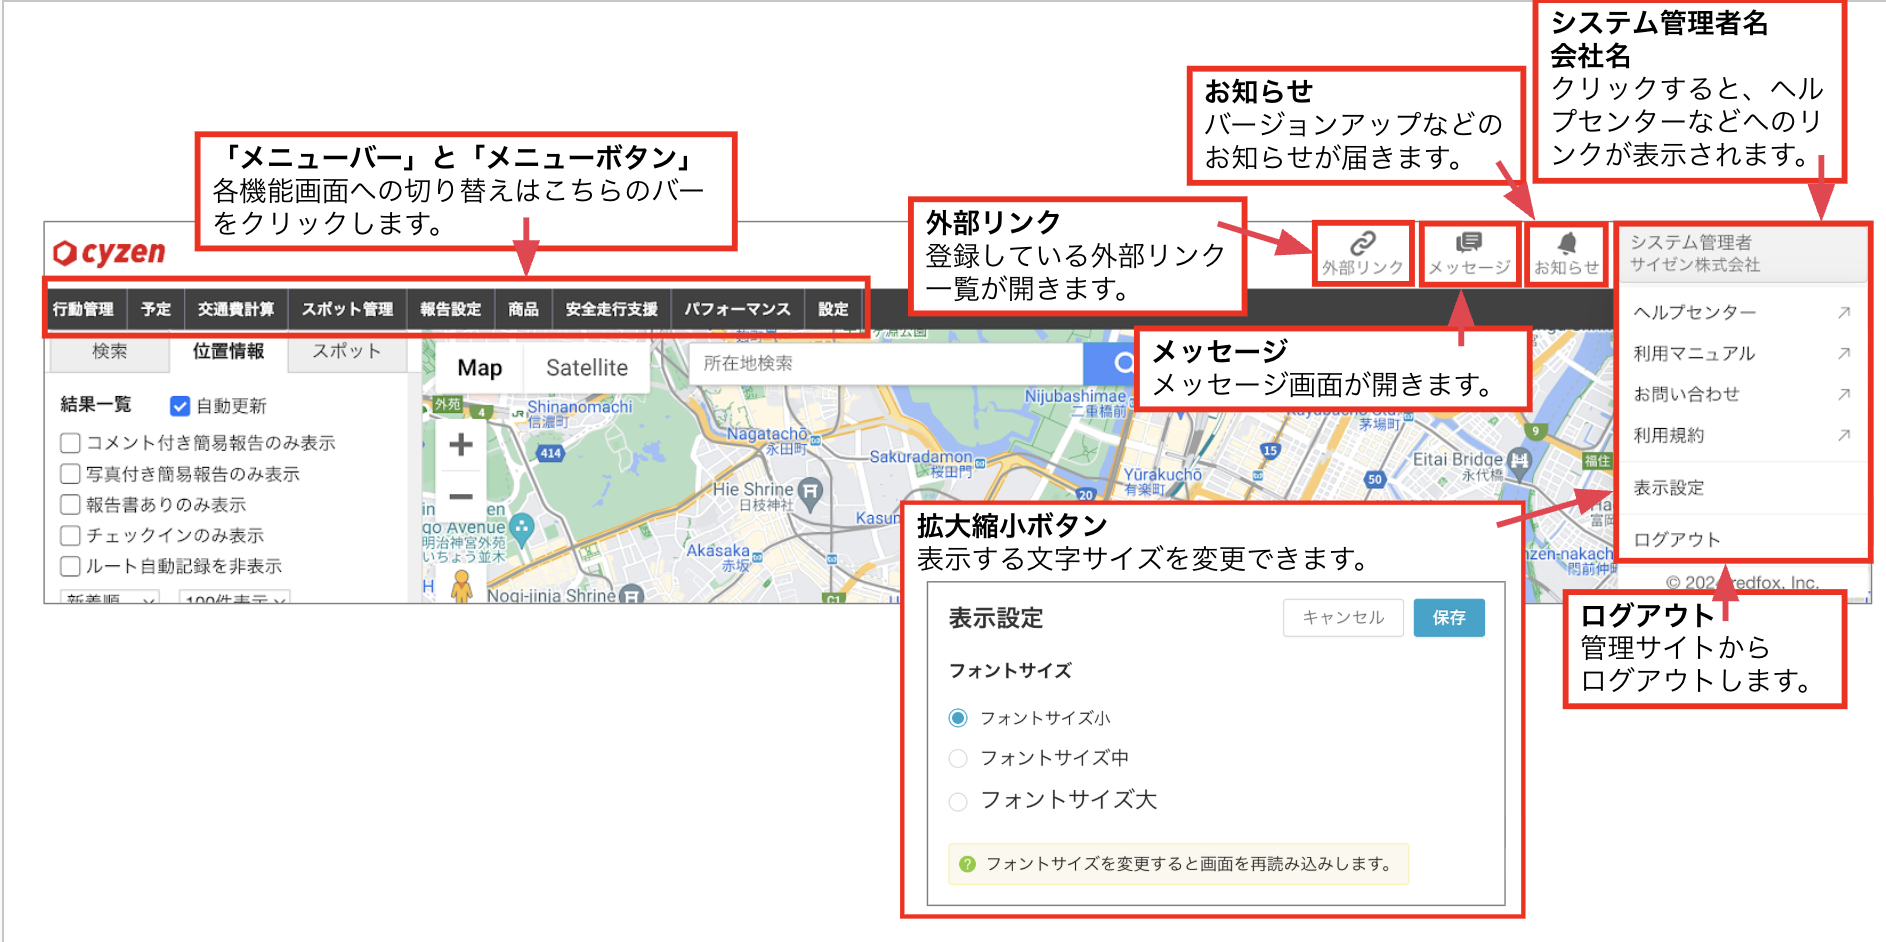The height and width of the screenshot is (942, 1886).
Task: Open 利用マニュアル external link arrow
Action: point(1844,353)
